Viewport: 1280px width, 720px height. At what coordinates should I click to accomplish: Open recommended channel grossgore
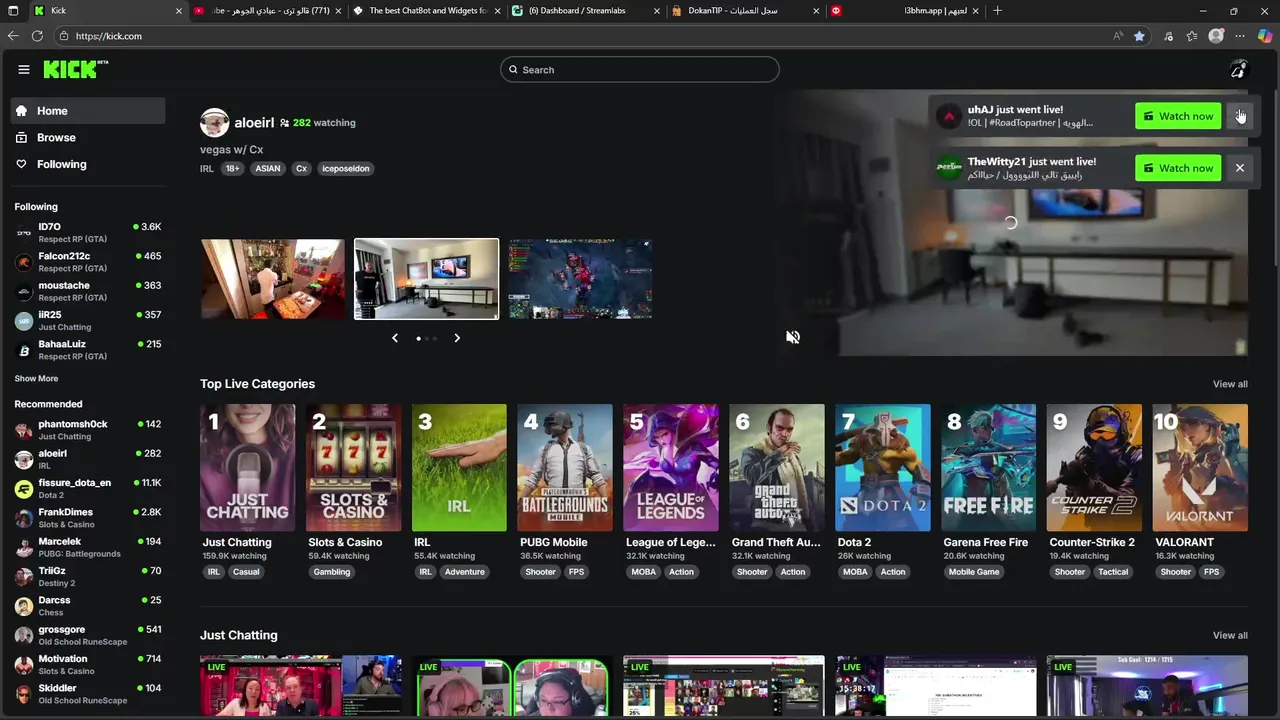(88, 635)
